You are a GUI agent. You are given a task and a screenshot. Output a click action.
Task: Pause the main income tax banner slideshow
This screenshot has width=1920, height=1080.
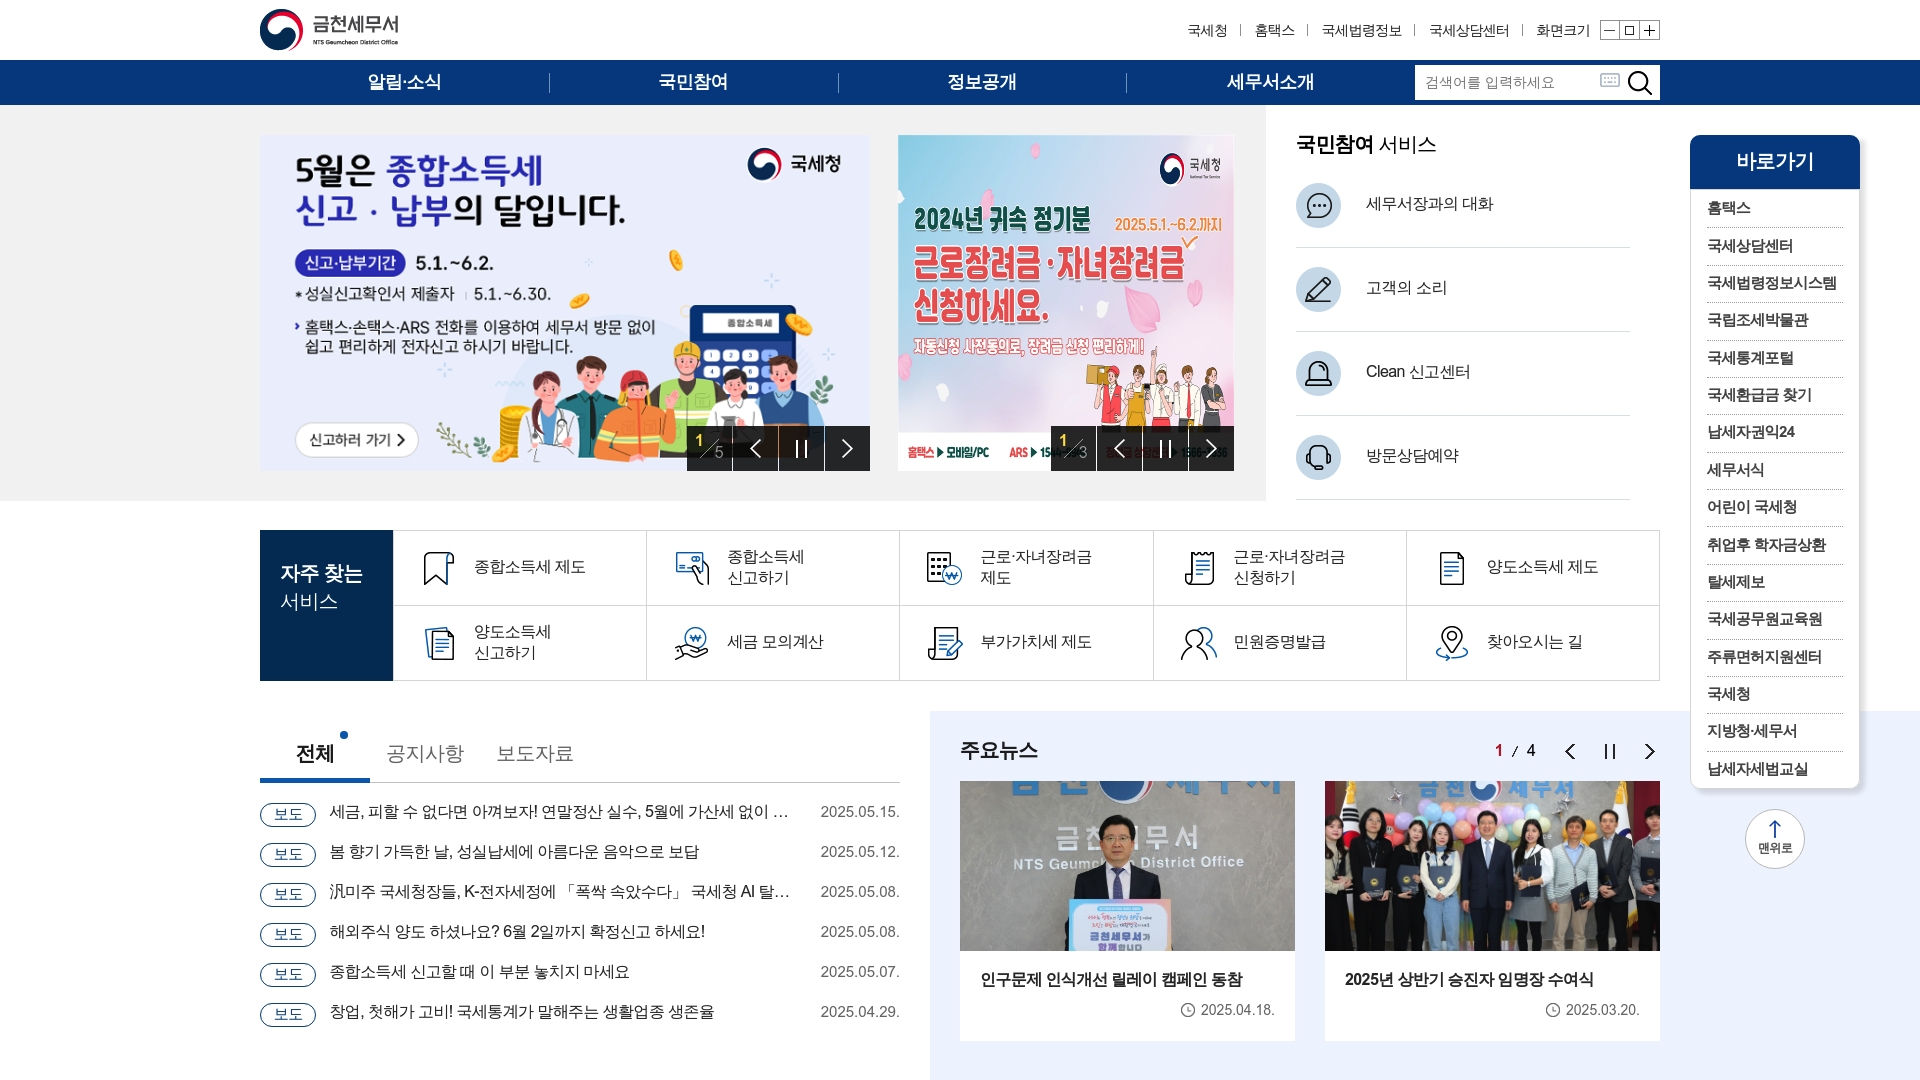coord(801,448)
